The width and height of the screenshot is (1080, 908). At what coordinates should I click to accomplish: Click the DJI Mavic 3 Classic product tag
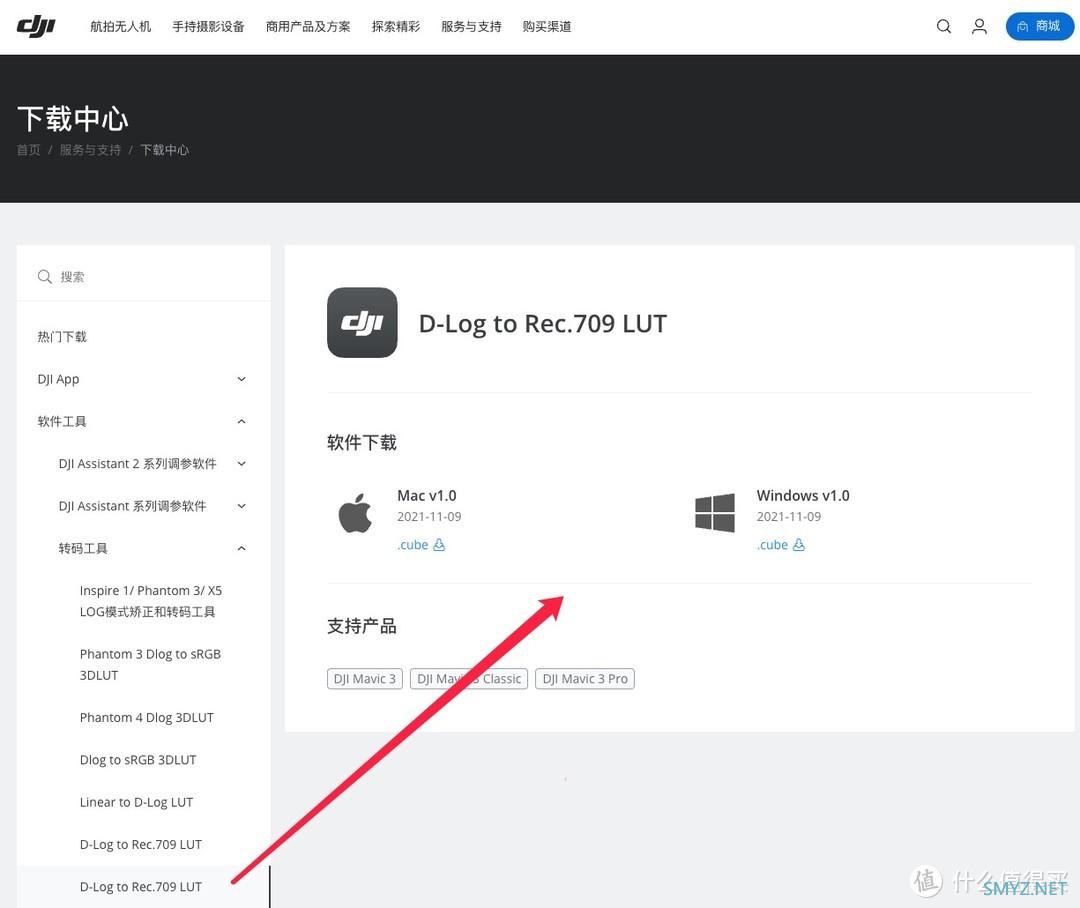pos(469,679)
